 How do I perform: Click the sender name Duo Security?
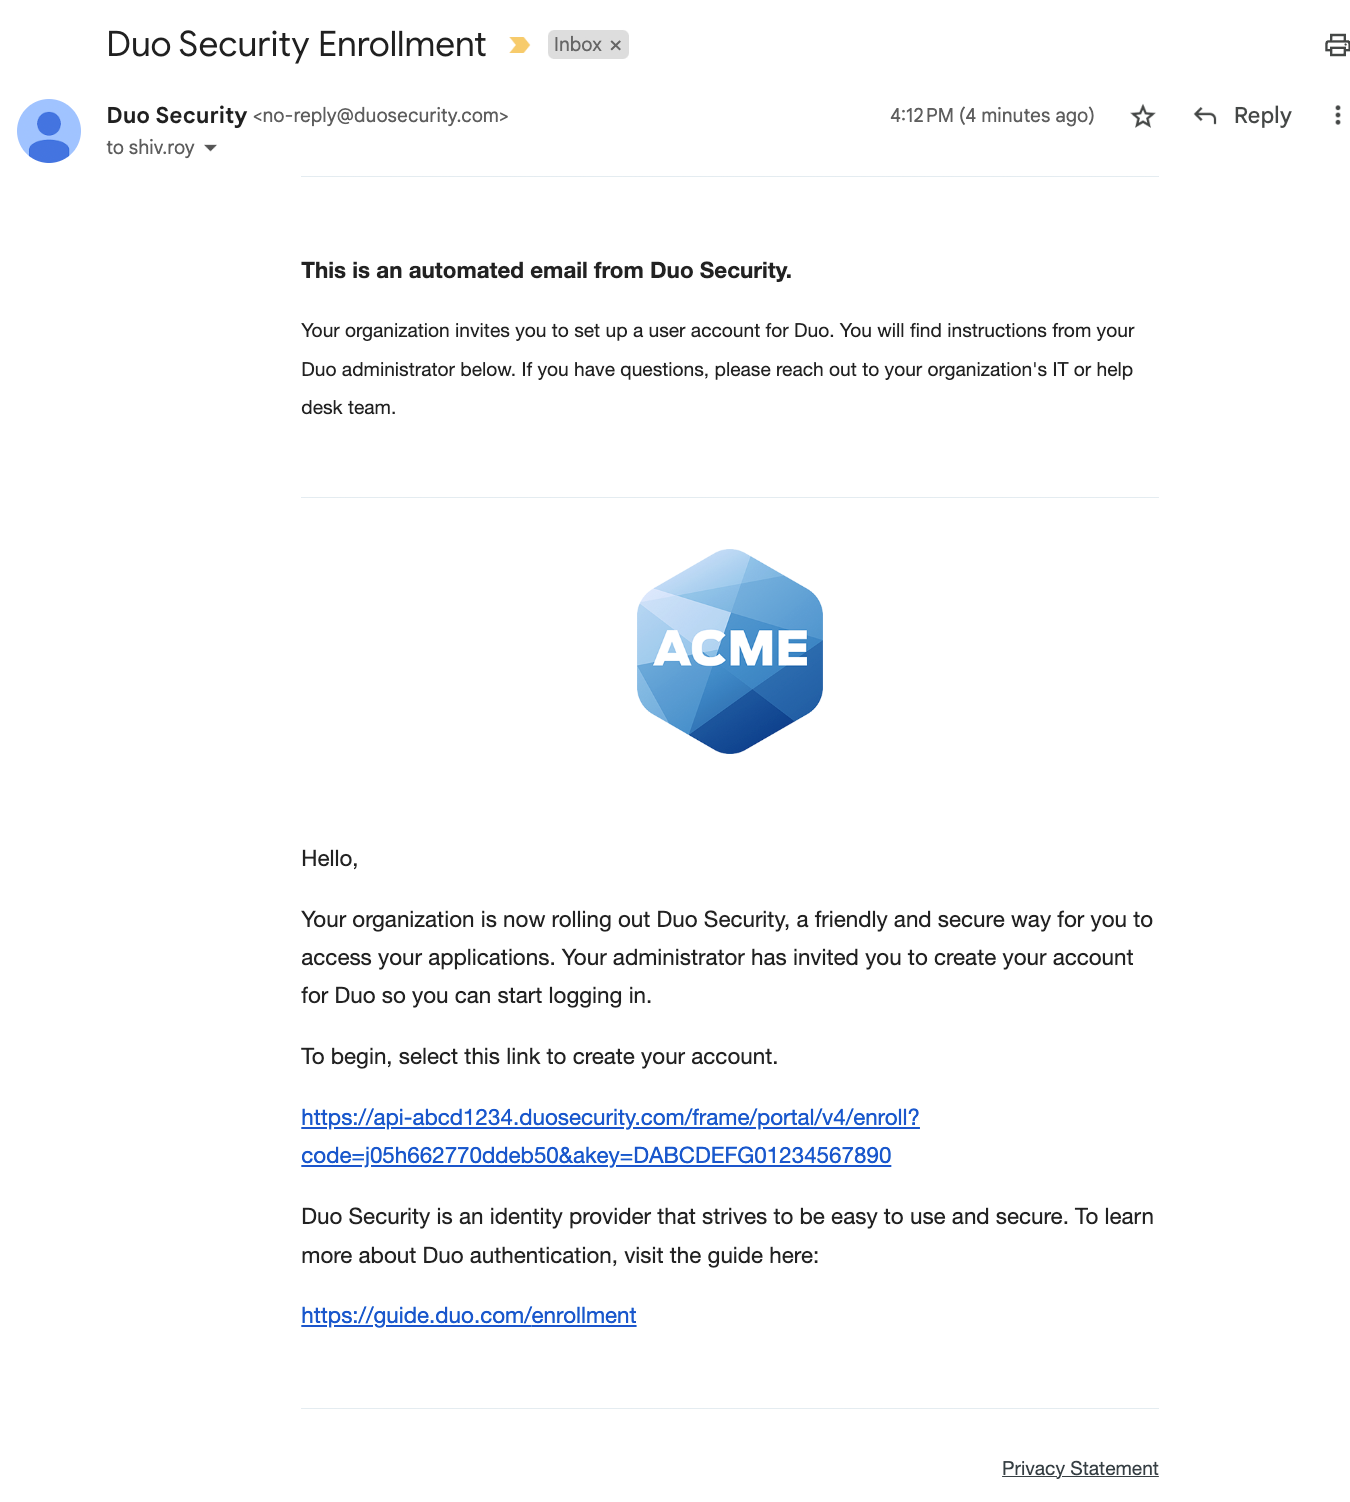click(176, 115)
